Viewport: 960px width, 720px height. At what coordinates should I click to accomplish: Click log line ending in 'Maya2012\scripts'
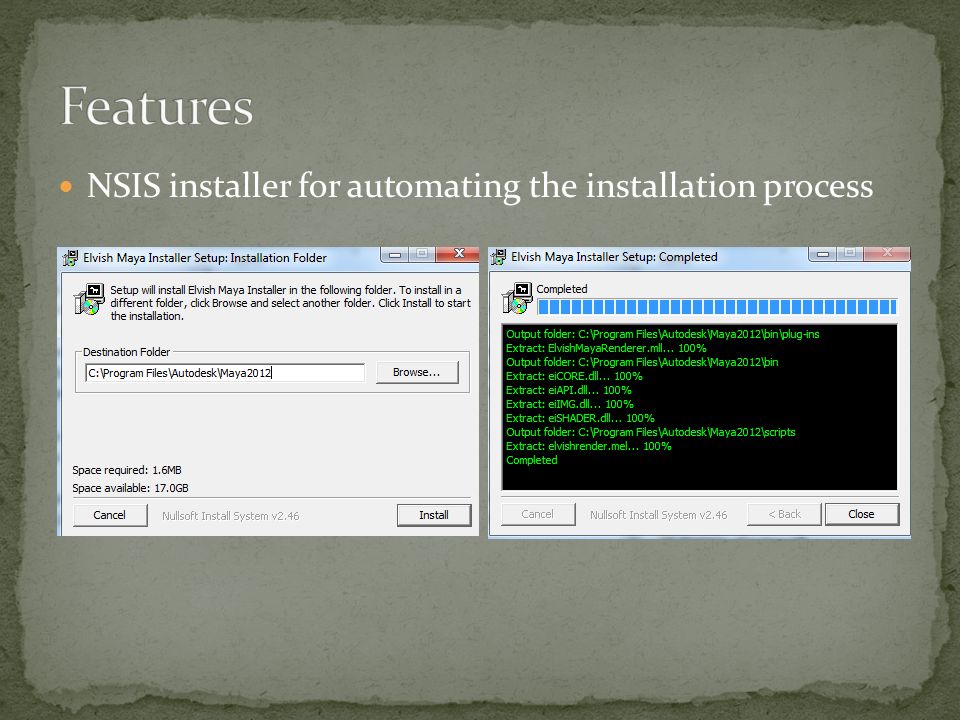tap(651, 432)
